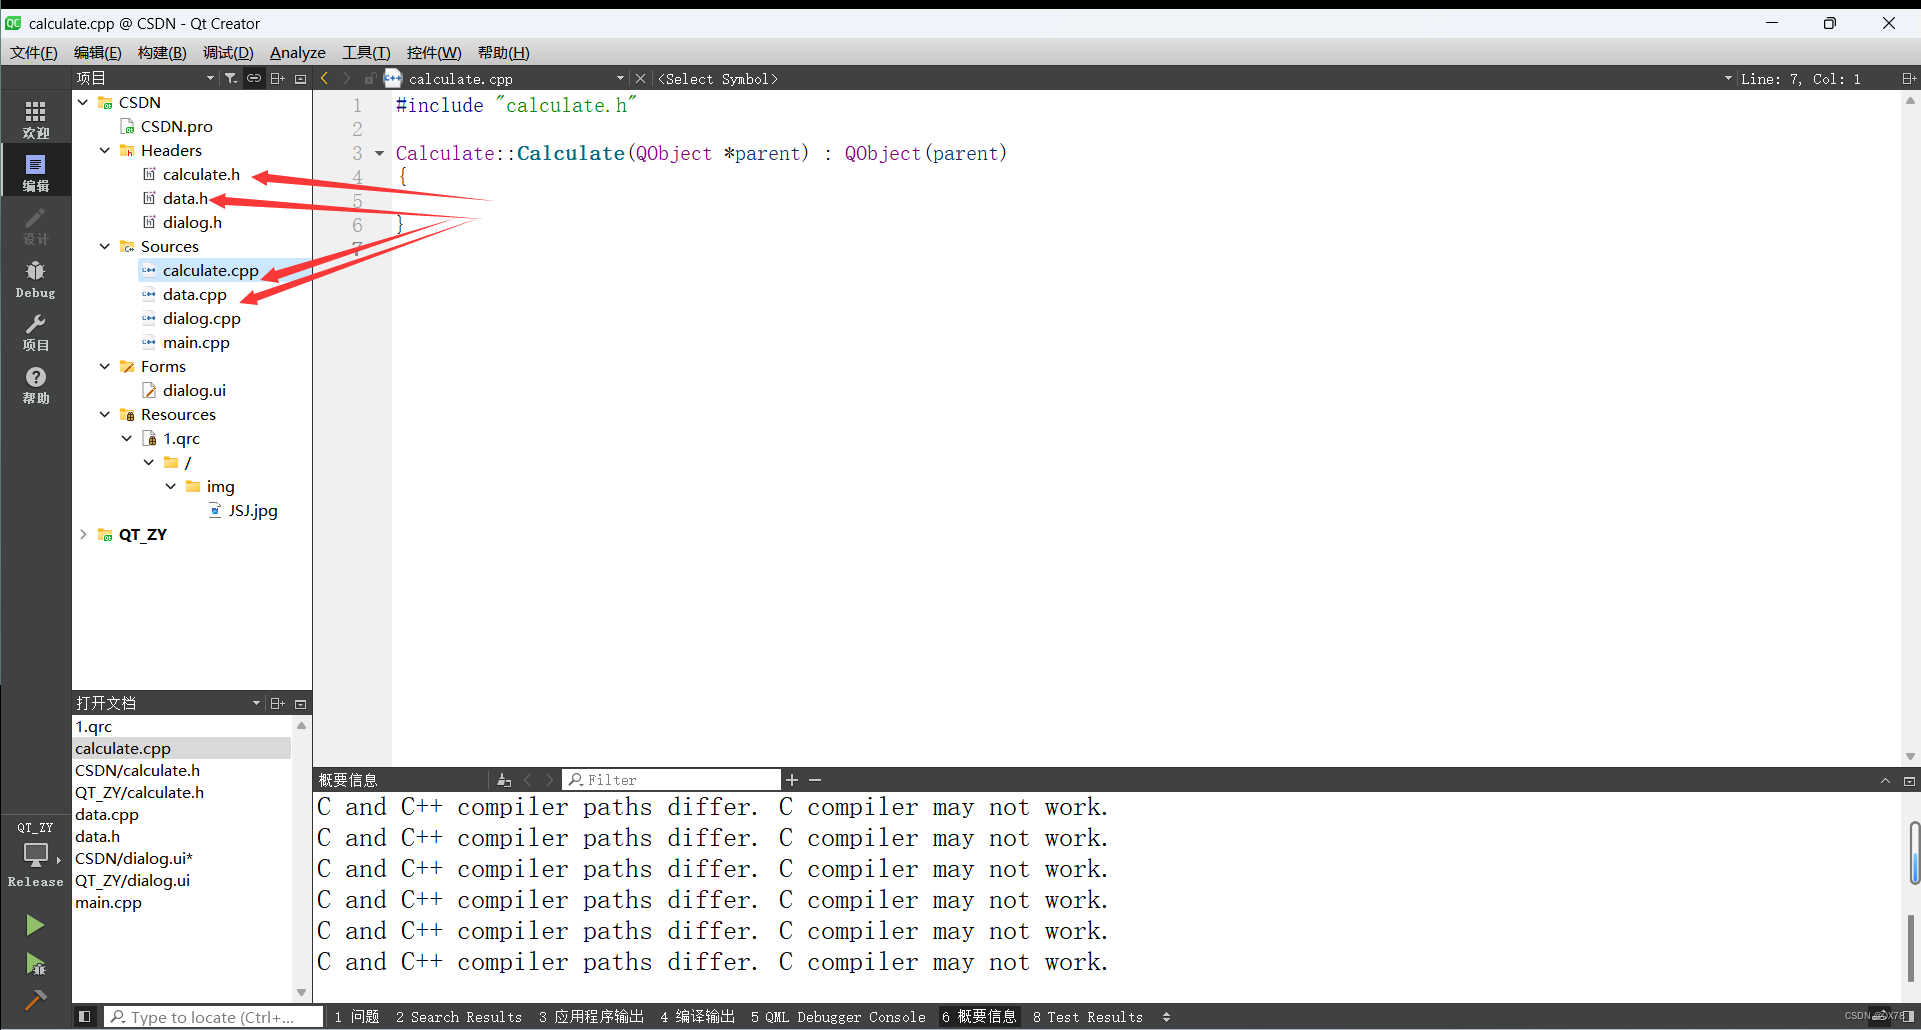Toggle the right sidebar visibility

pos(1908,1017)
